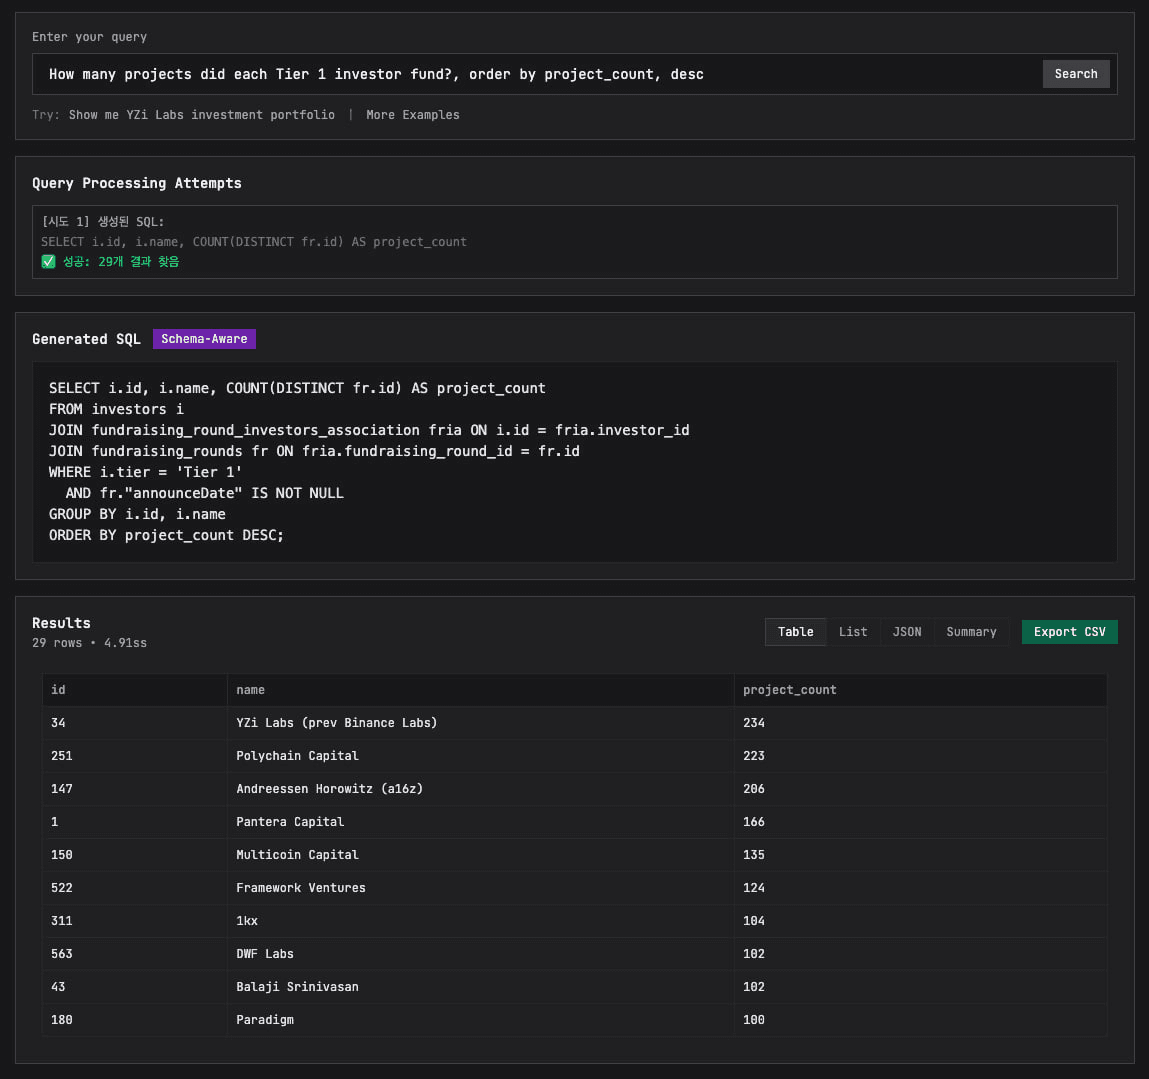The width and height of the screenshot is (1149, 1079).
Task: Click the GROUP BY i.id, i.name line
Action: pyautogui.click(x=137, y=514)
